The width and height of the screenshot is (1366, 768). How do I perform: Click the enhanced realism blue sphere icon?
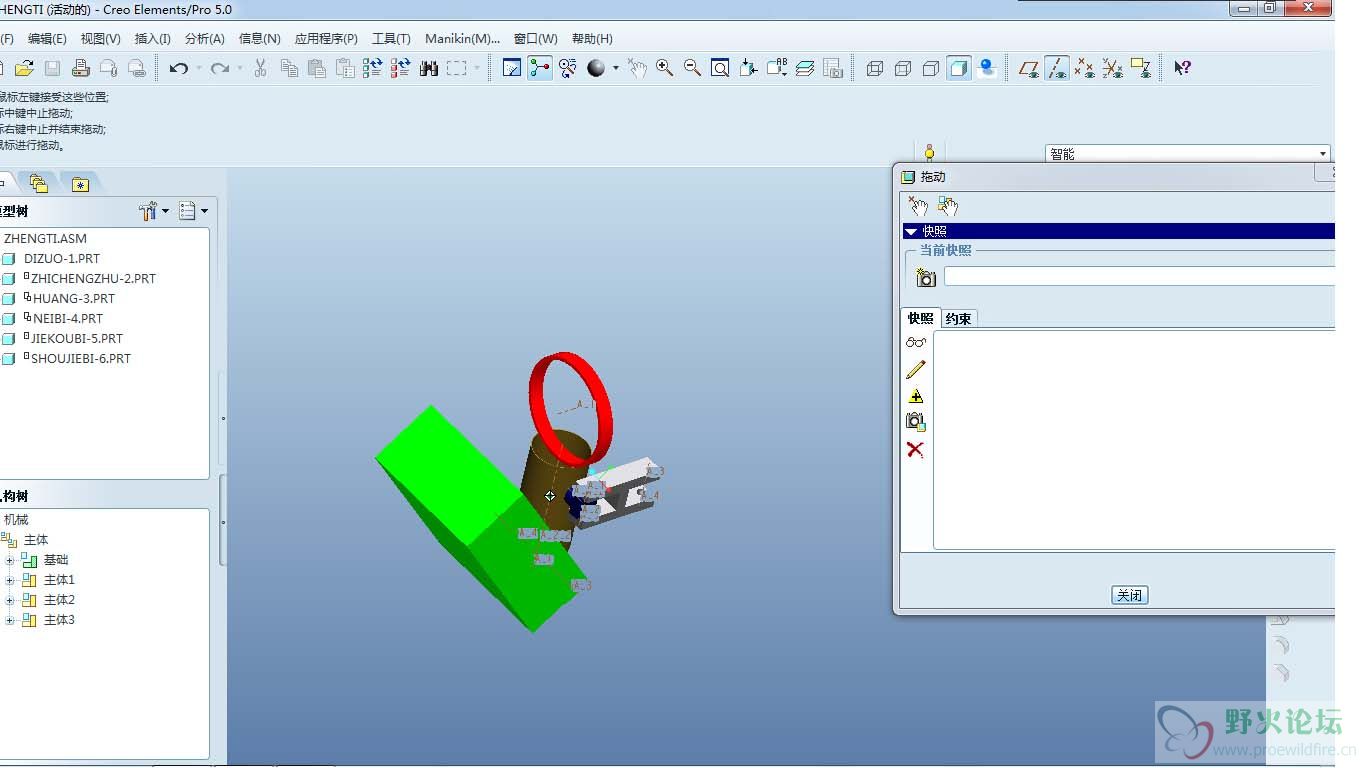pyautogui.click(x=987, y=68)
